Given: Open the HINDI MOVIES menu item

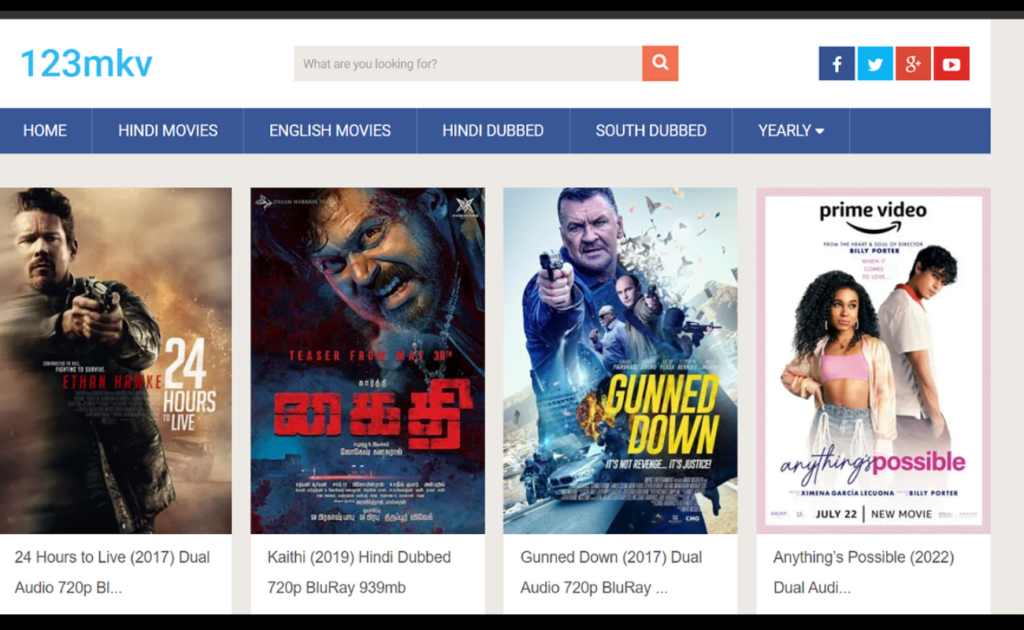Looking at the screenshot, I should click(x=168, y=131).
